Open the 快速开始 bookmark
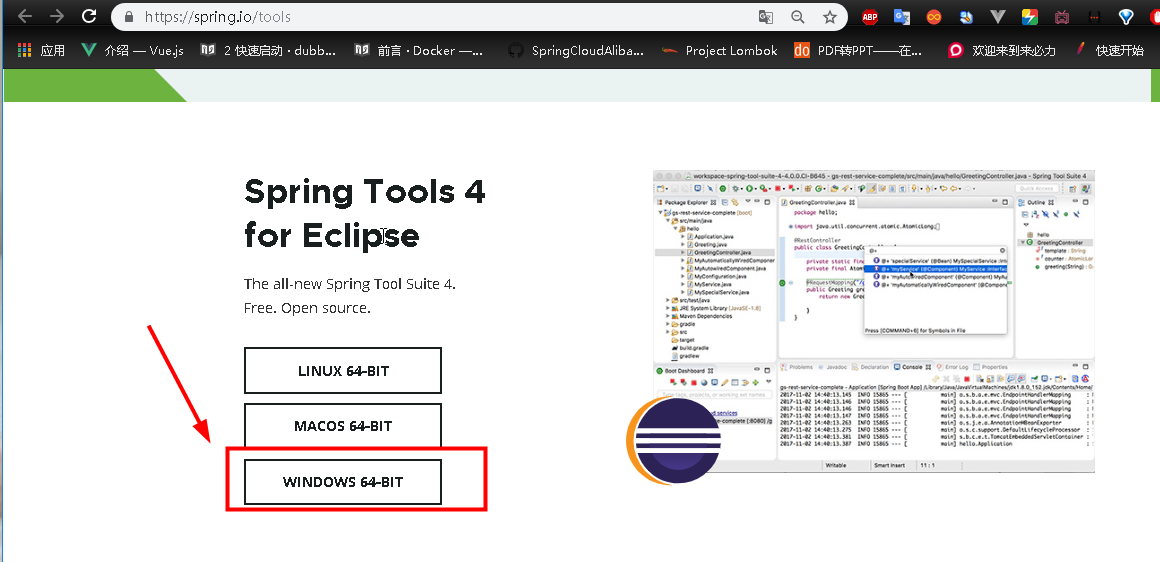 pos(1109,50)
